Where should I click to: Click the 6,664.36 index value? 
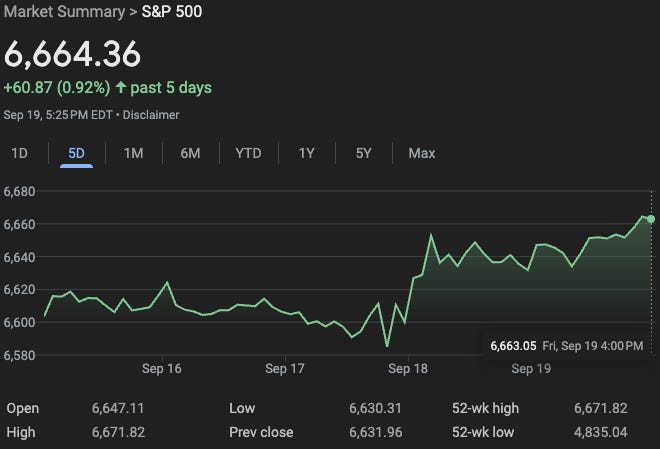[x=72, y=54]
